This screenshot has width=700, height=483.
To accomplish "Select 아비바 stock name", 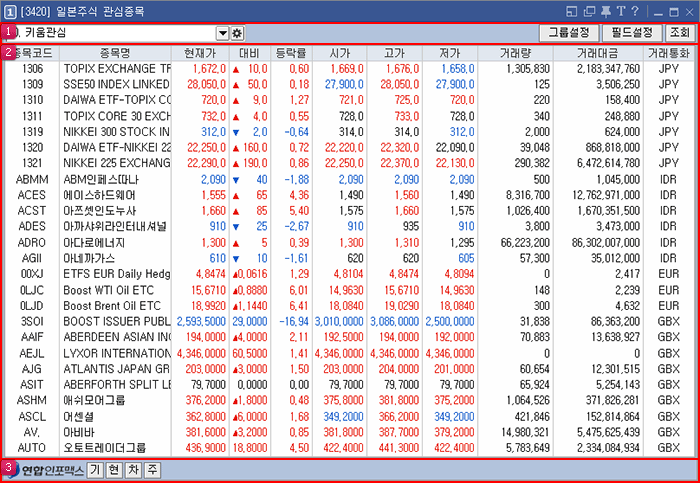I will point(79,432).
